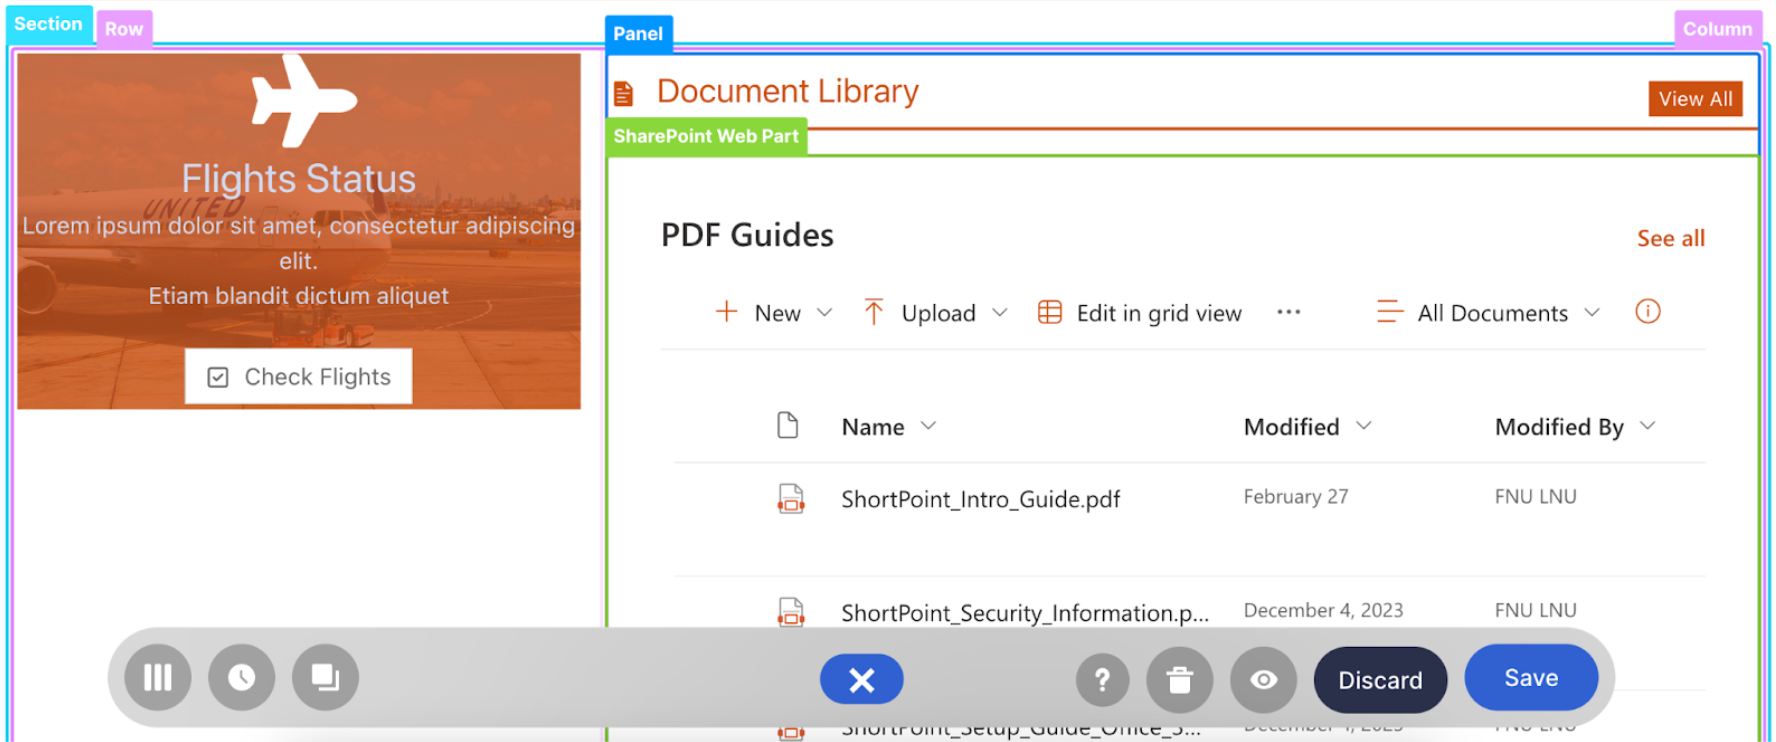The image size is (1776, 742).
Task: Expand the Name column sort menu
Action: pyautogui.click(x=929, y=426)
